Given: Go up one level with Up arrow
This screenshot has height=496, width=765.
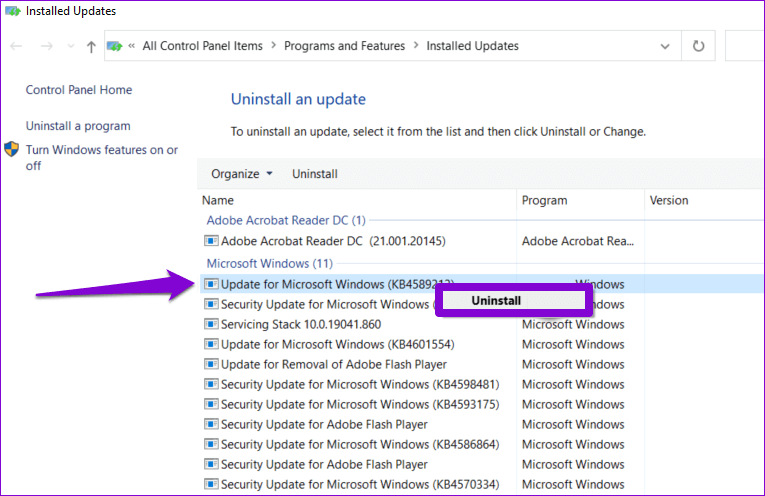Looking at the screenshot, I should pos(91,46).
